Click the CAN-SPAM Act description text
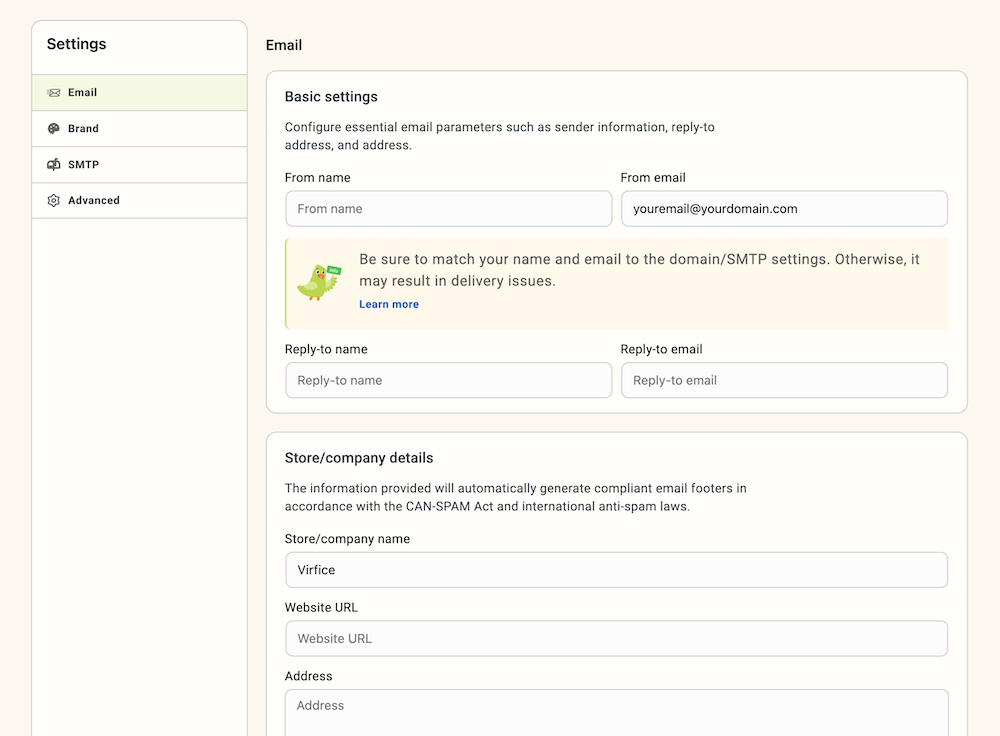Viewport: 1000px width, 736px height. 515,497
